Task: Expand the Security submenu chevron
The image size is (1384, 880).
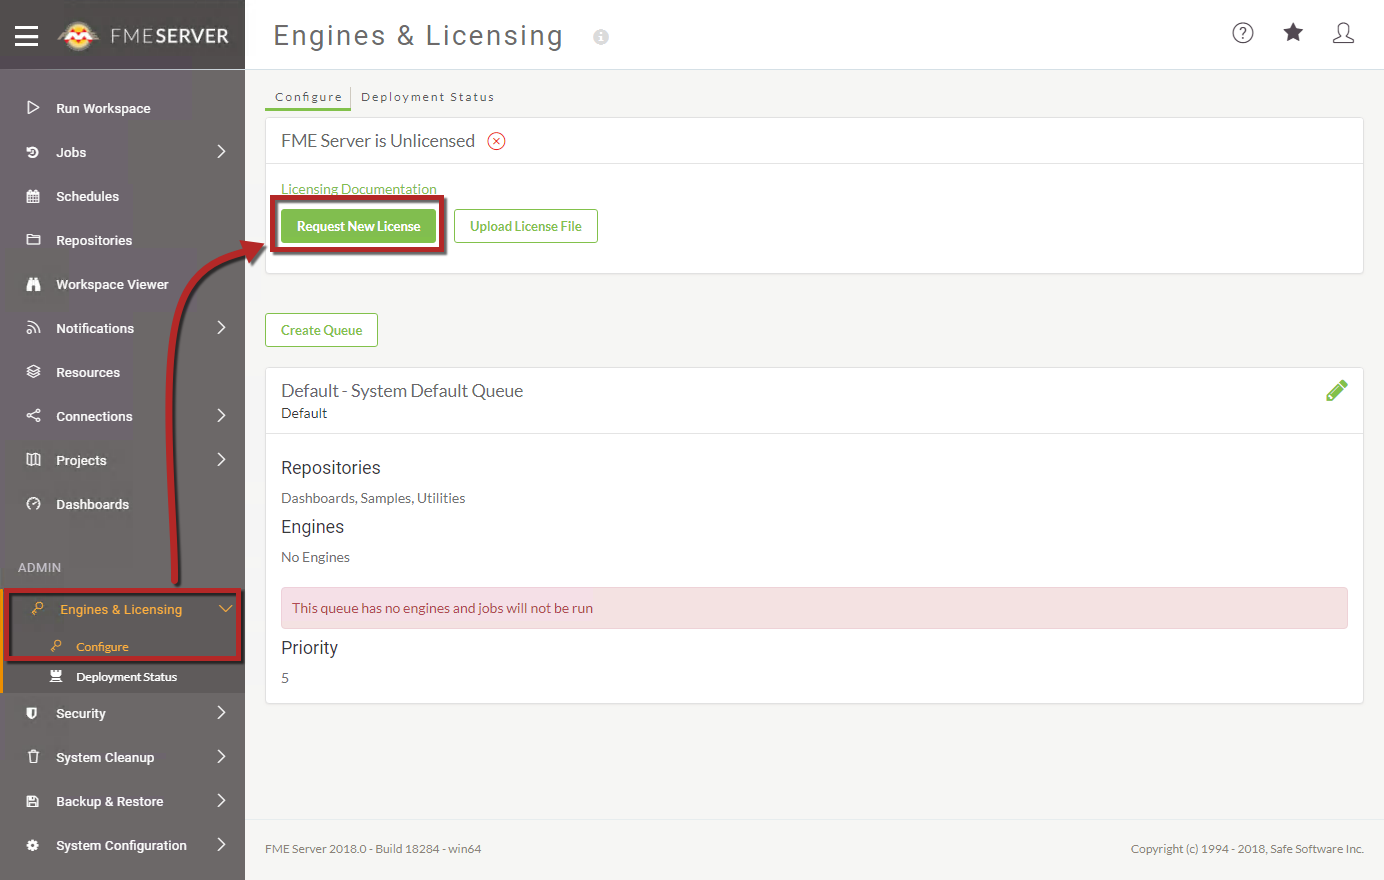Action: [222, 713]
